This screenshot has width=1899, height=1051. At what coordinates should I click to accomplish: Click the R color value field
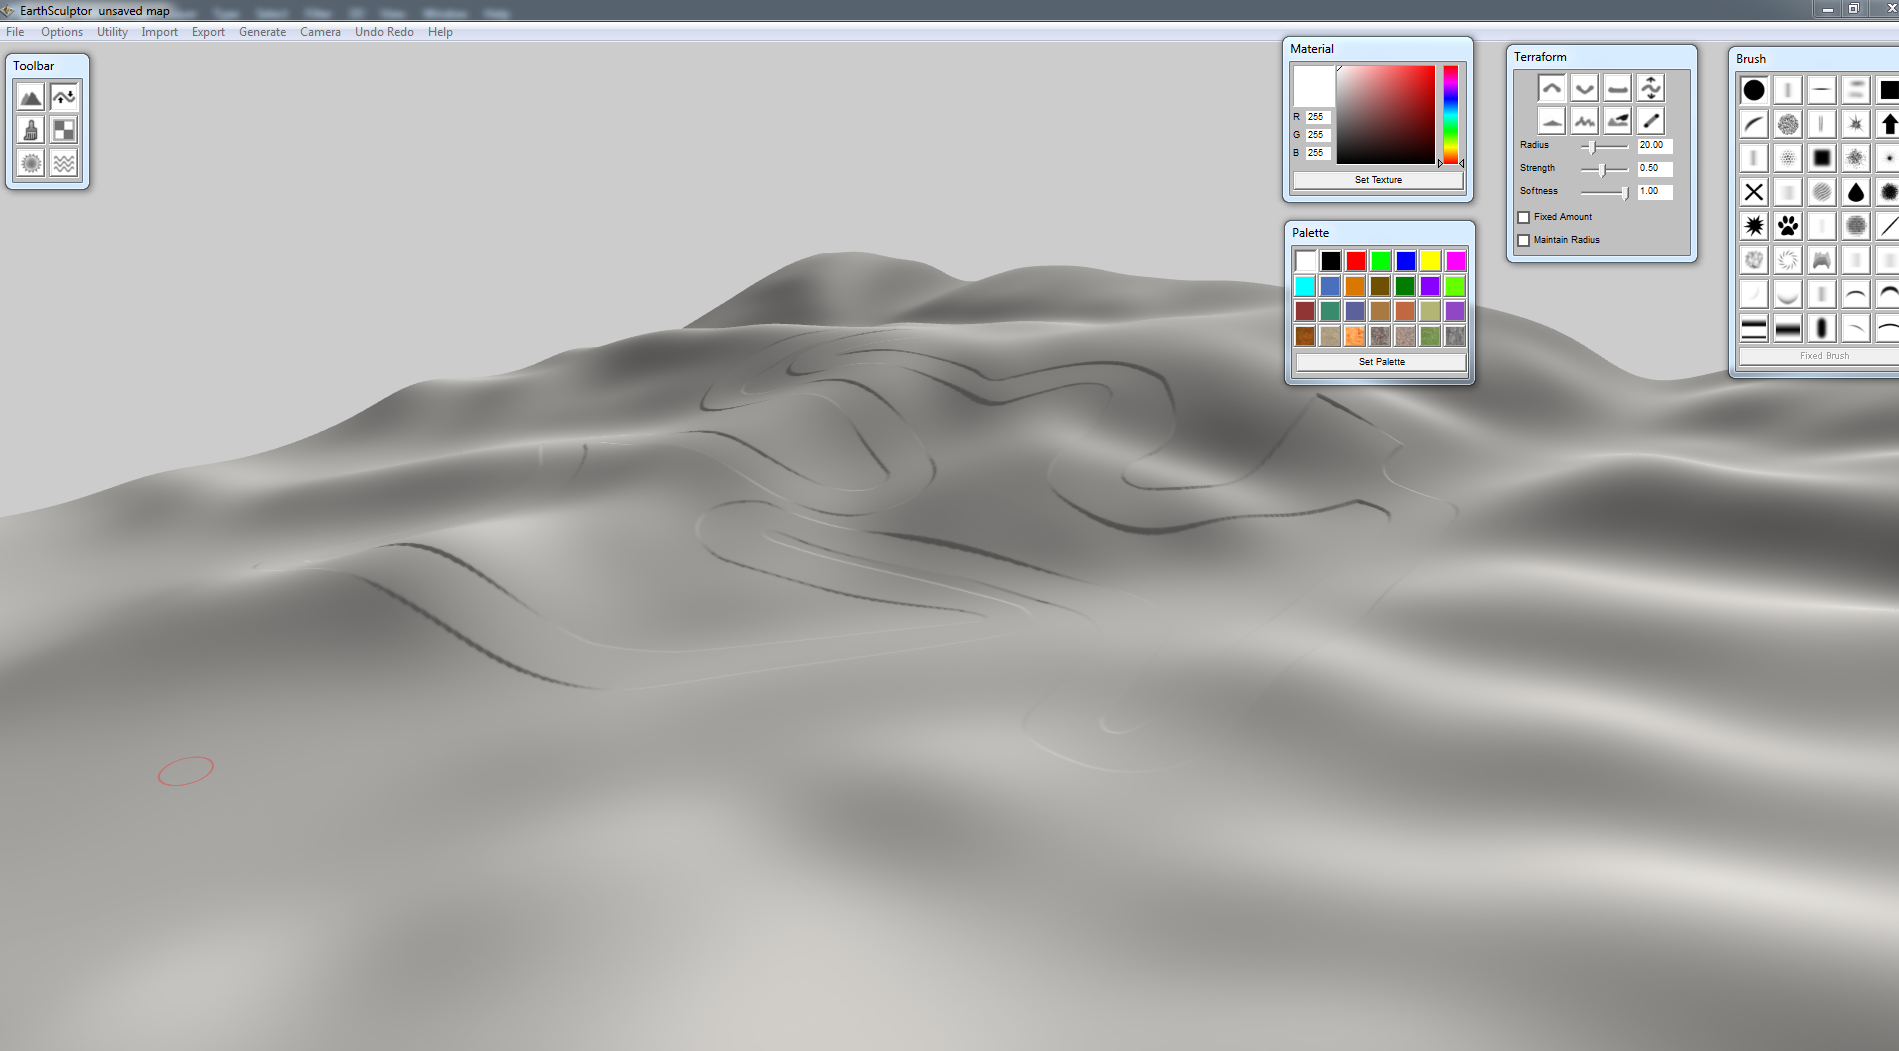(x=1318, y=117)
